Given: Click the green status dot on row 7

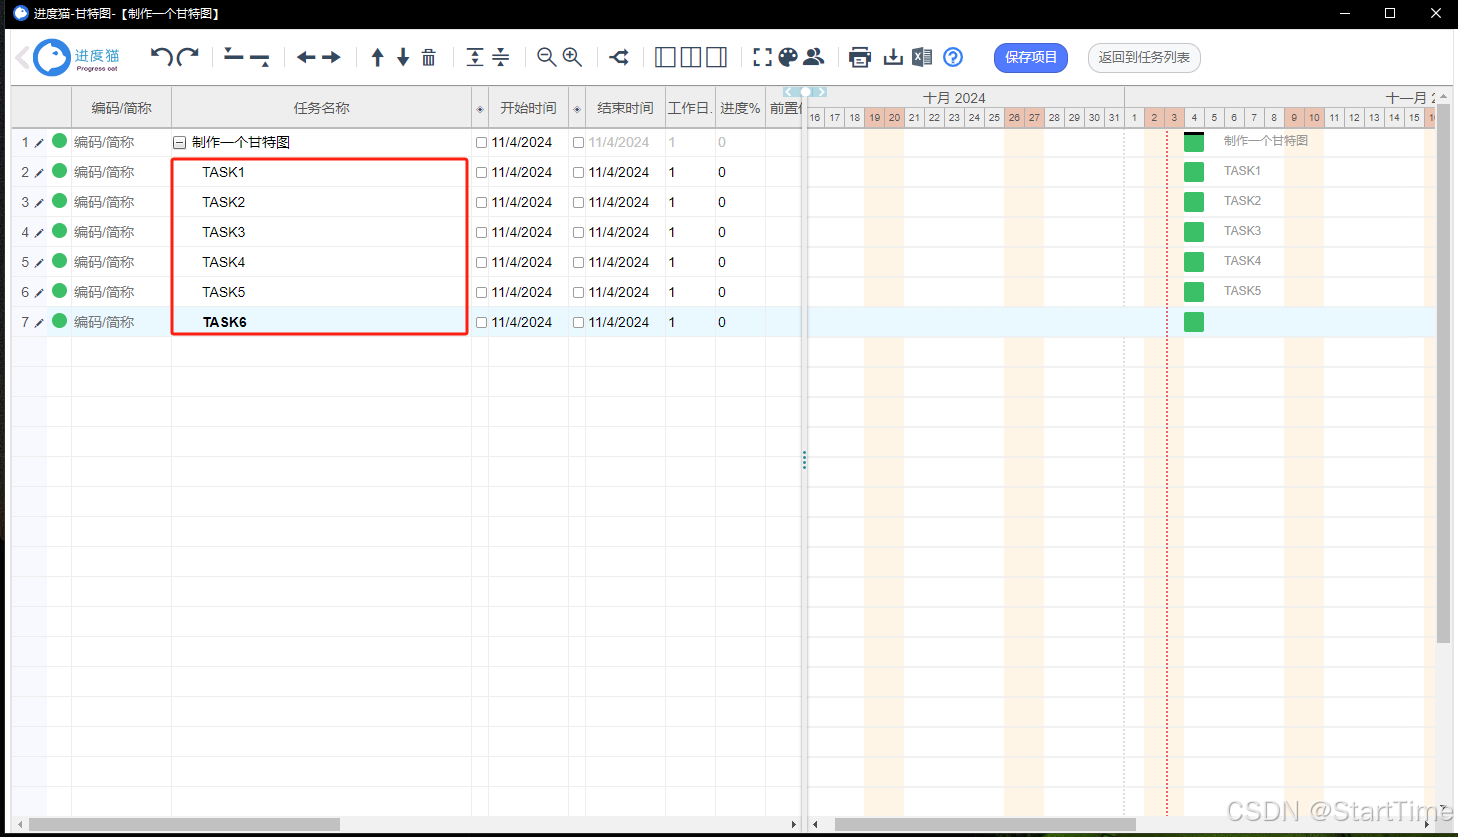Looking at the screenshot, I should coord(59,321).
